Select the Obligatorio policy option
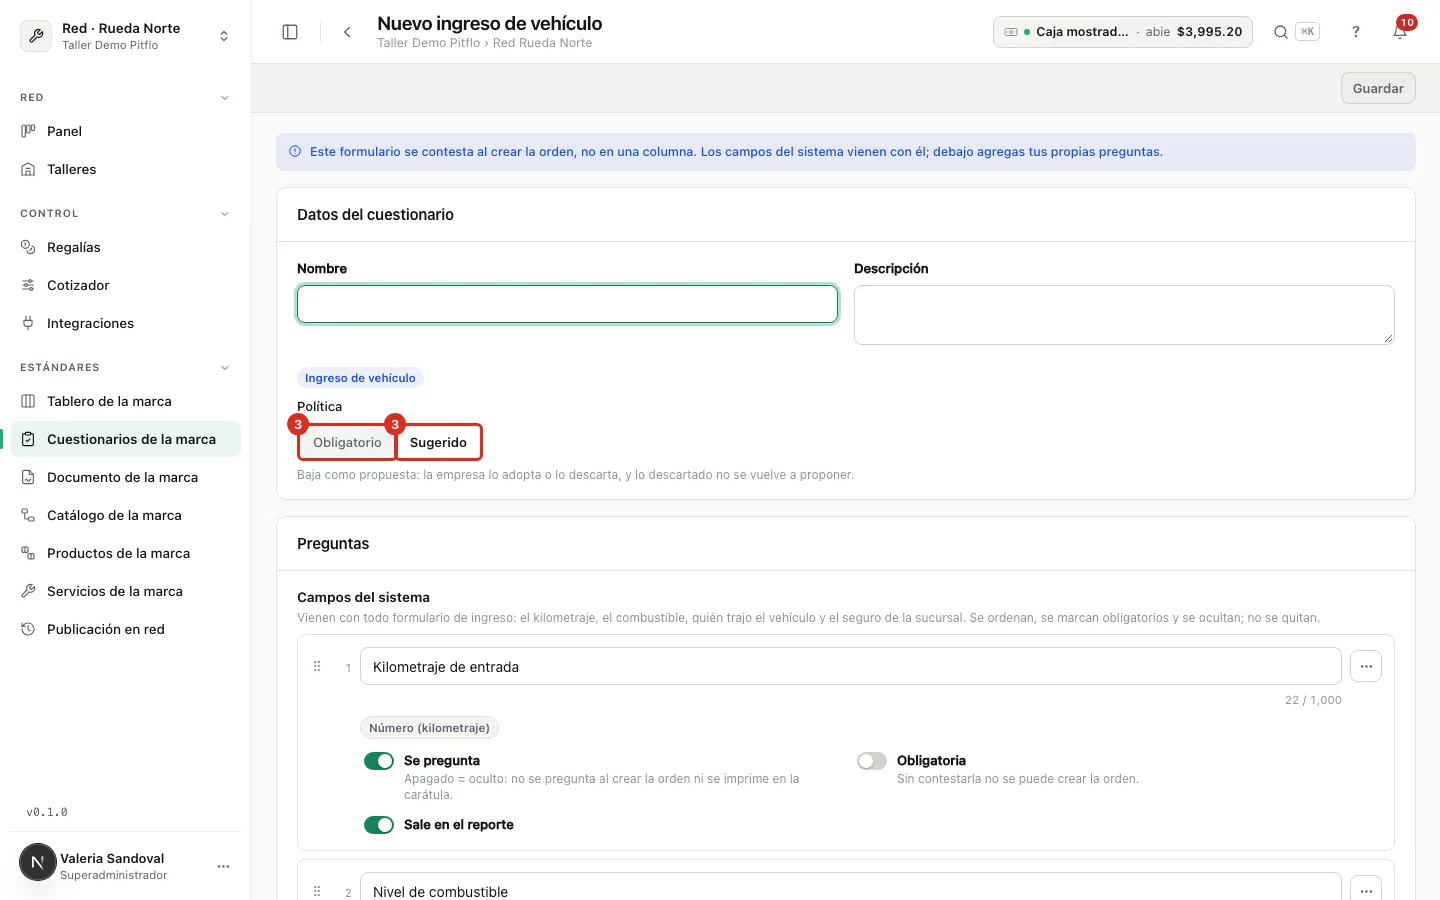Viewport: 1440px width, 900px height. pyautogui.click(x=347, y=442)
